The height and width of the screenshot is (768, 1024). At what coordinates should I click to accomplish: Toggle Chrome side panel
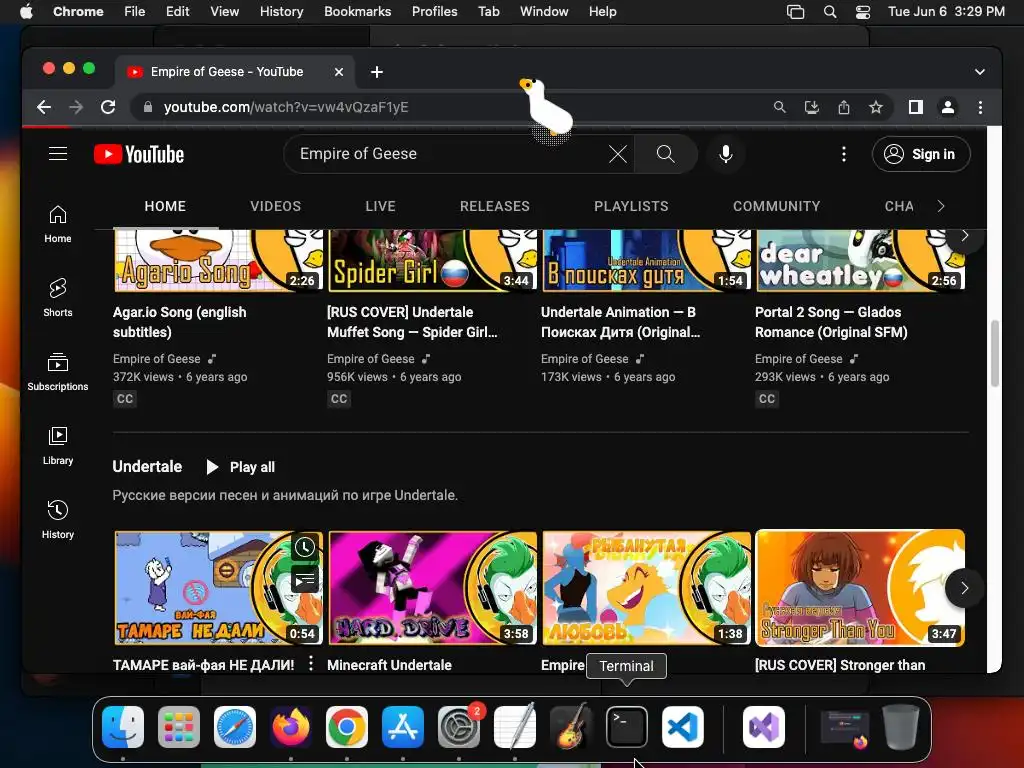(x=916, y=107)
